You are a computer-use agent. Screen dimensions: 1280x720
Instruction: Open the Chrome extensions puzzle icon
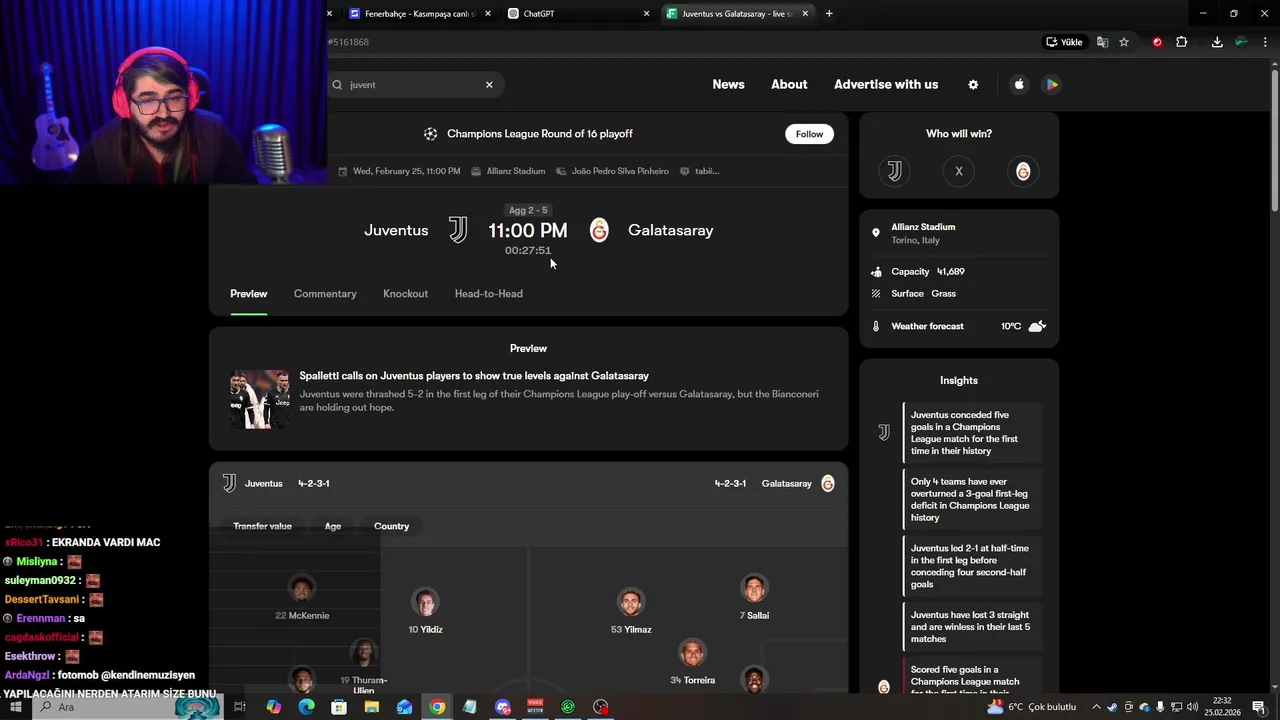point(1182,42)
